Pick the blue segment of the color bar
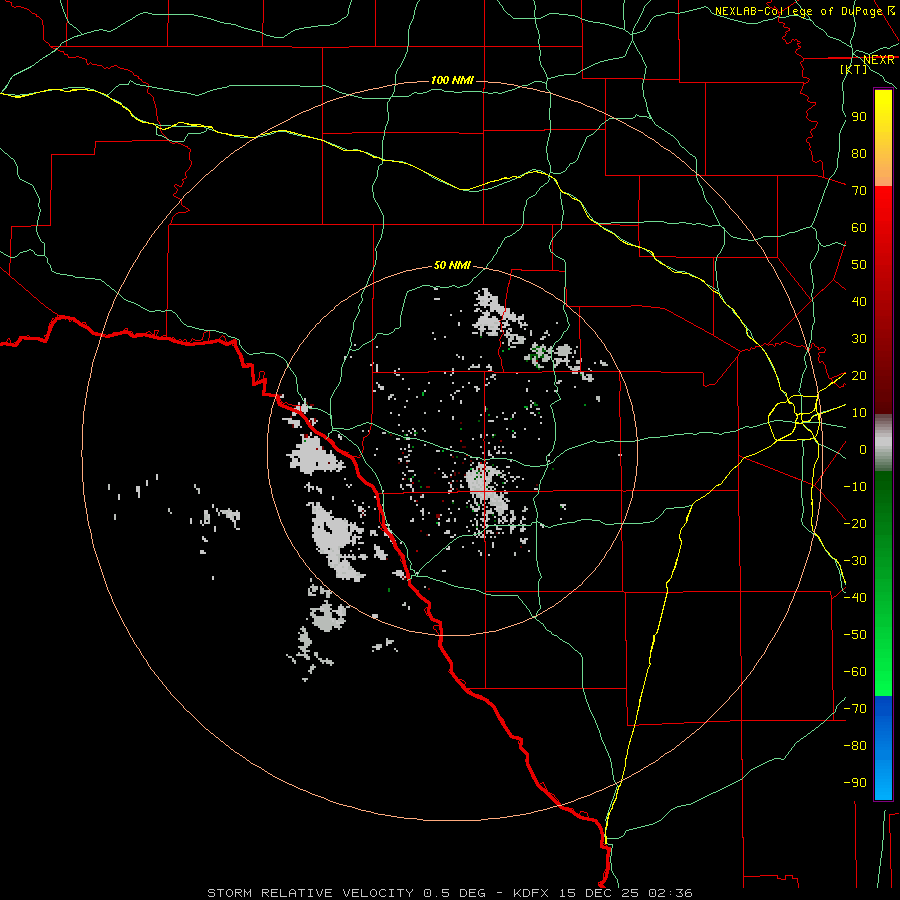This screenshot has width=900, height=900. (x=883, y=748)
